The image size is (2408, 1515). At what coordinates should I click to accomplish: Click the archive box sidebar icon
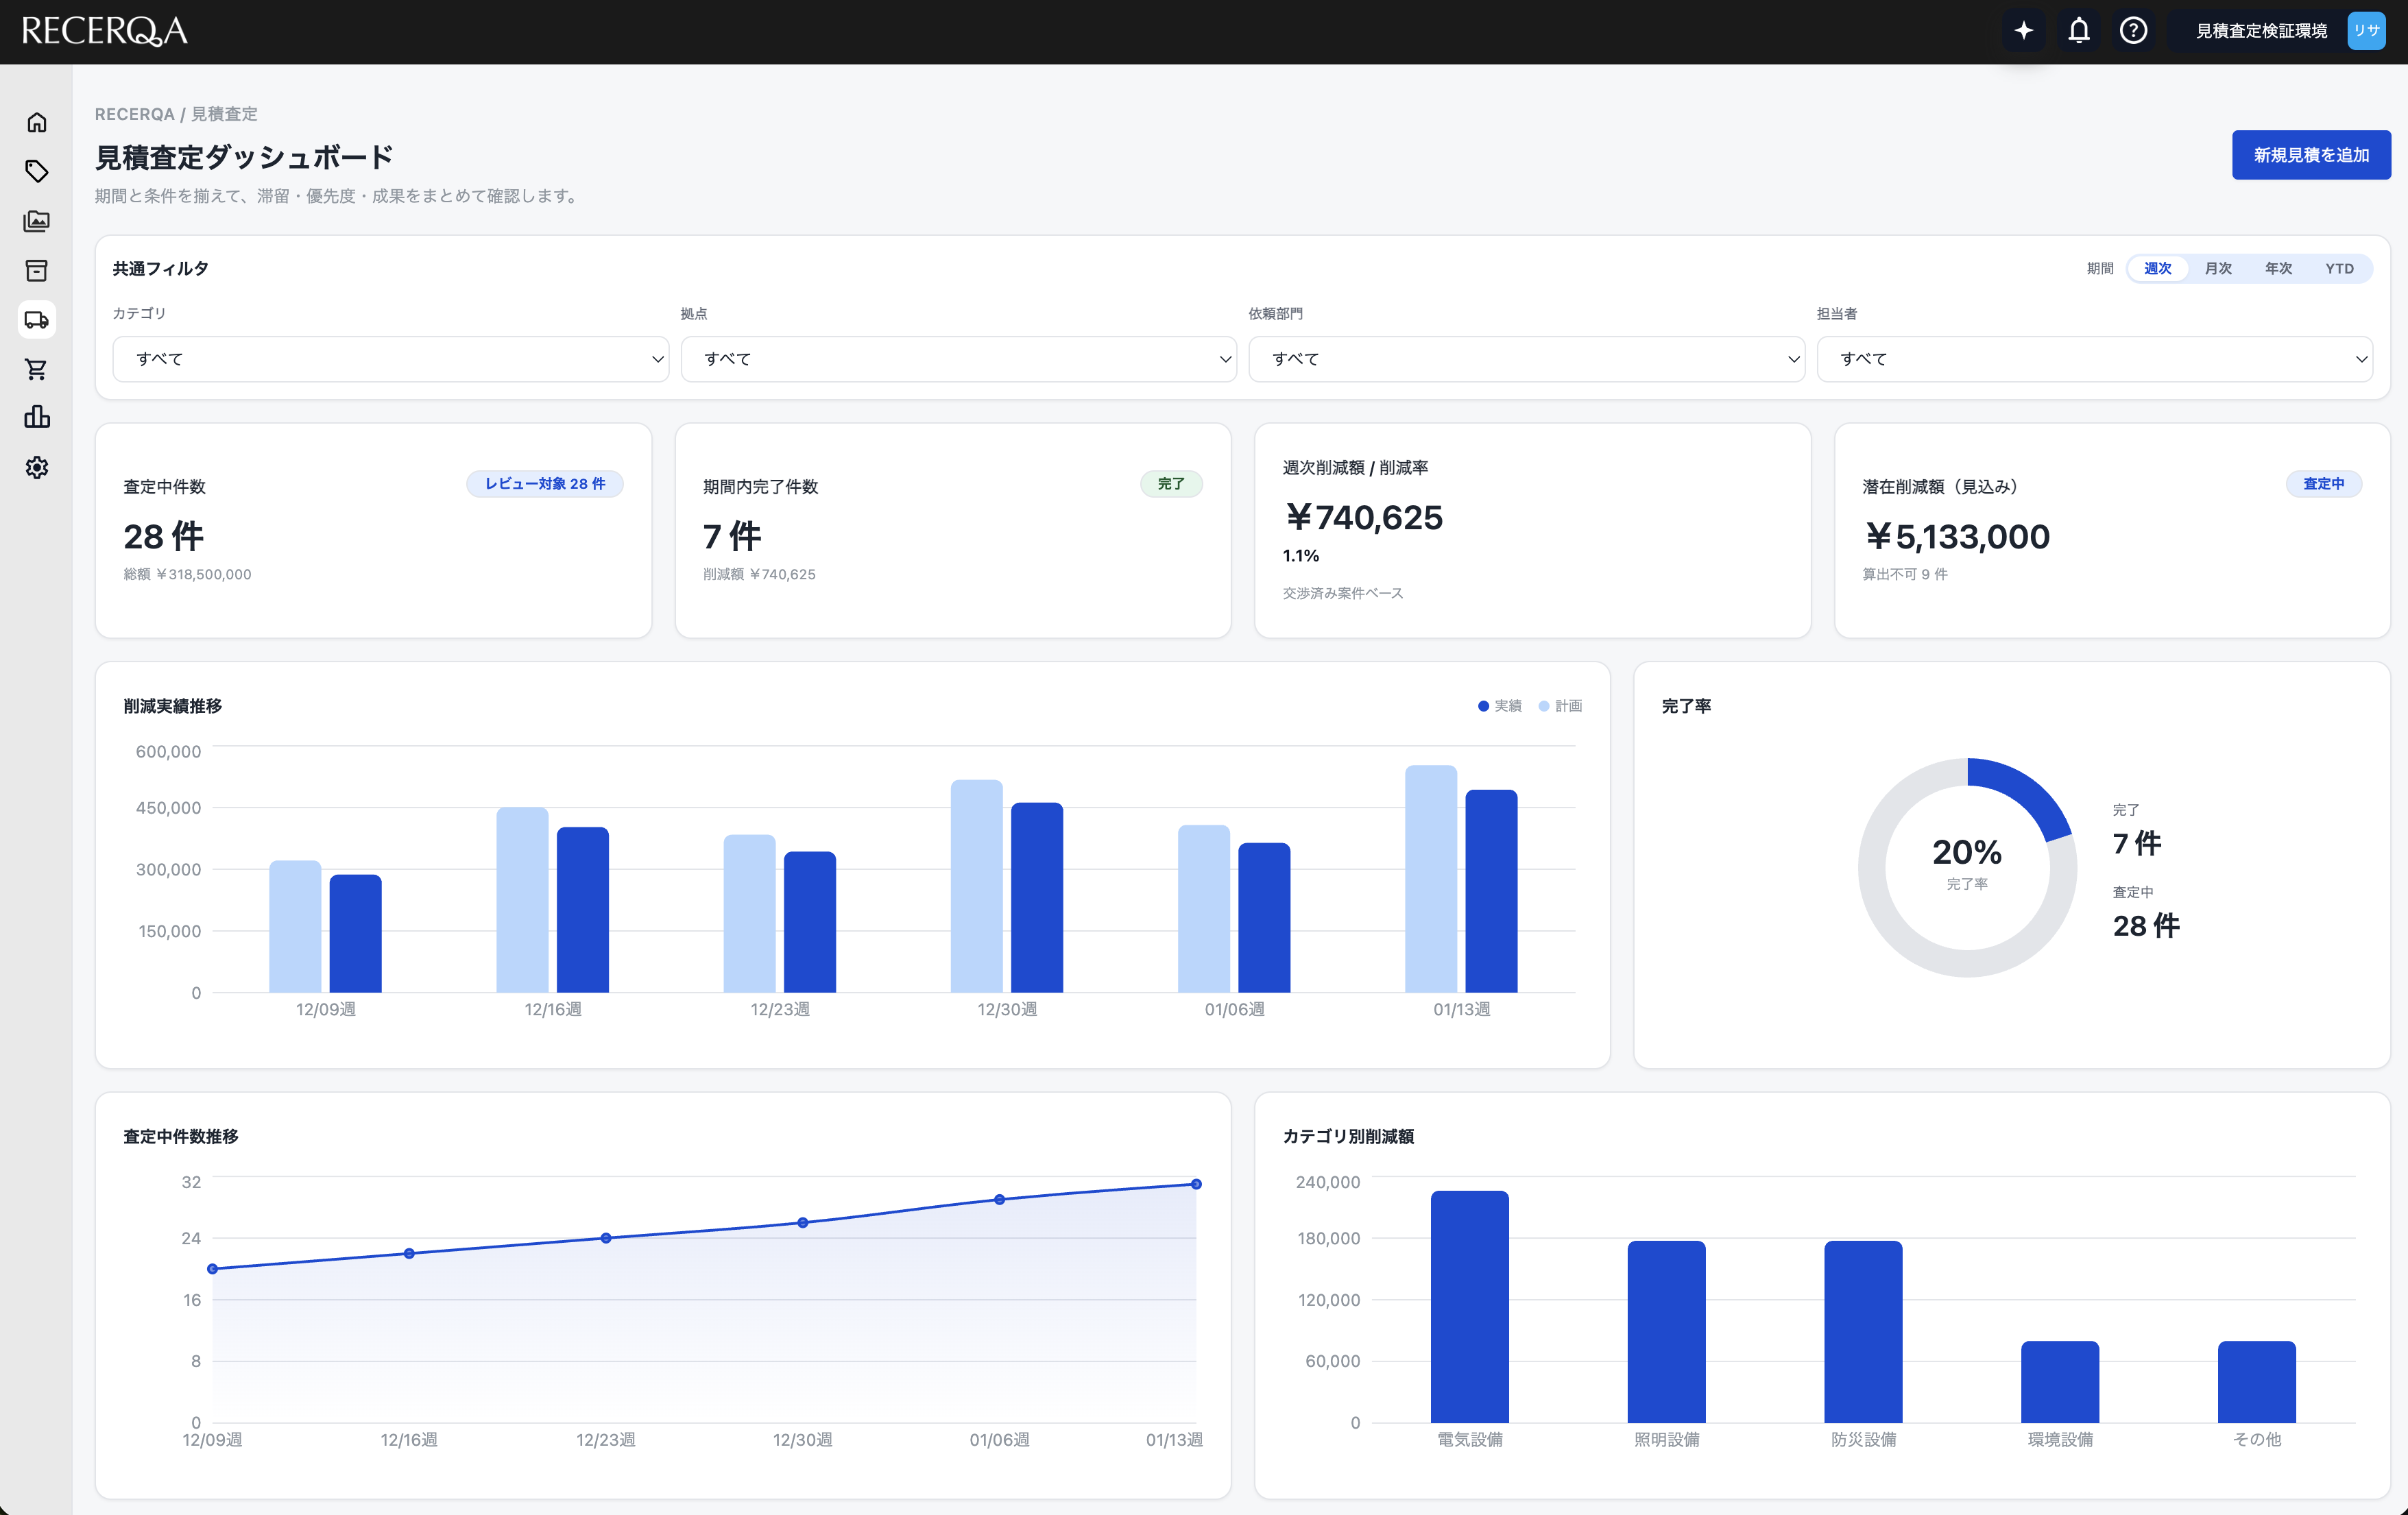click(x=37, y=270)
